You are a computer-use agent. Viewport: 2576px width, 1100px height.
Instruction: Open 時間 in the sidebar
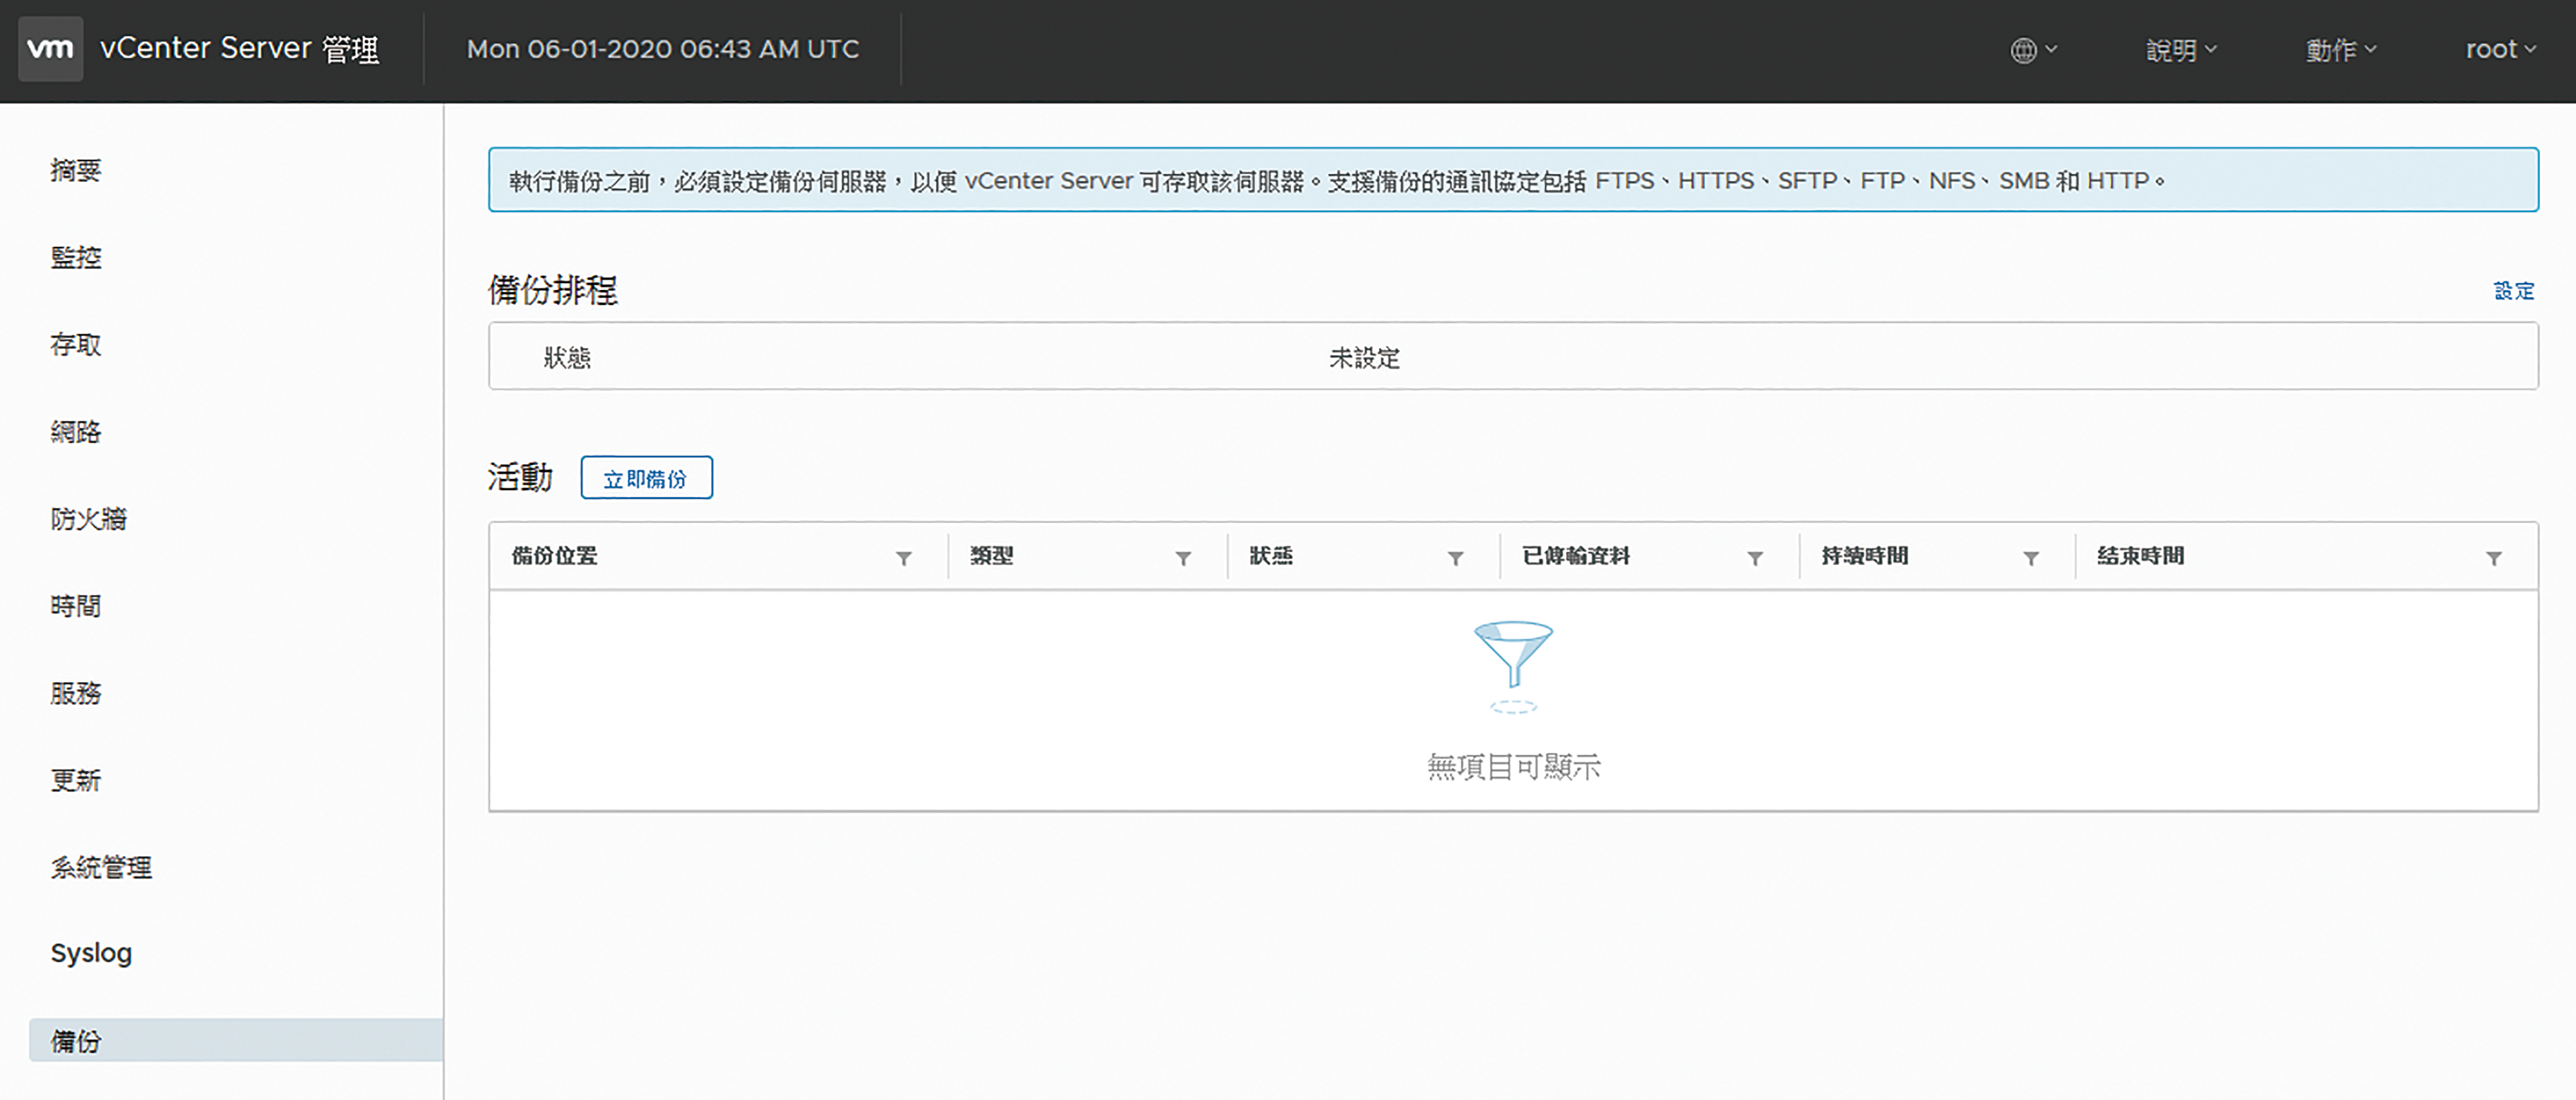coord(76,605)
